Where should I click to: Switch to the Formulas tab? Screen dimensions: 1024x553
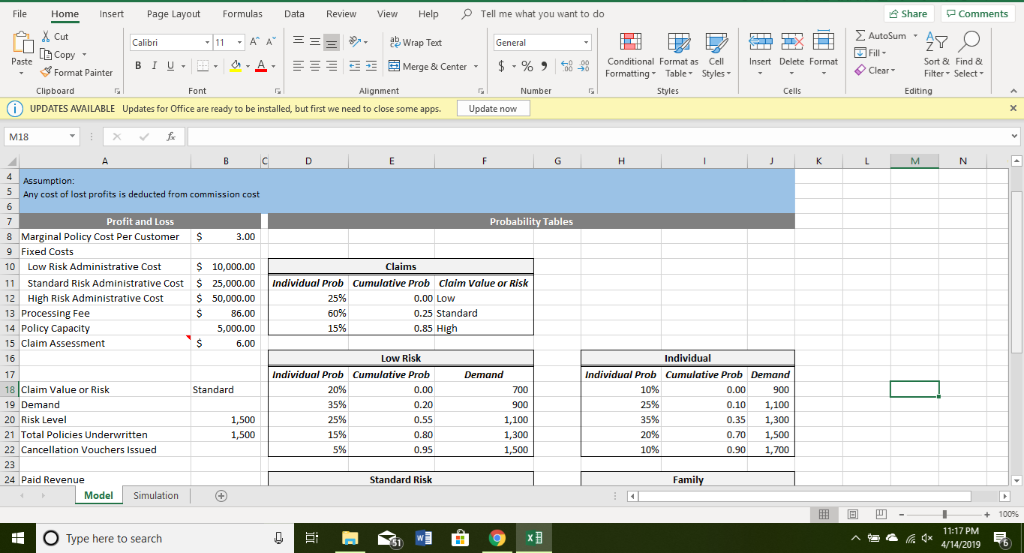pyautogui.click(x=242, y=14)
